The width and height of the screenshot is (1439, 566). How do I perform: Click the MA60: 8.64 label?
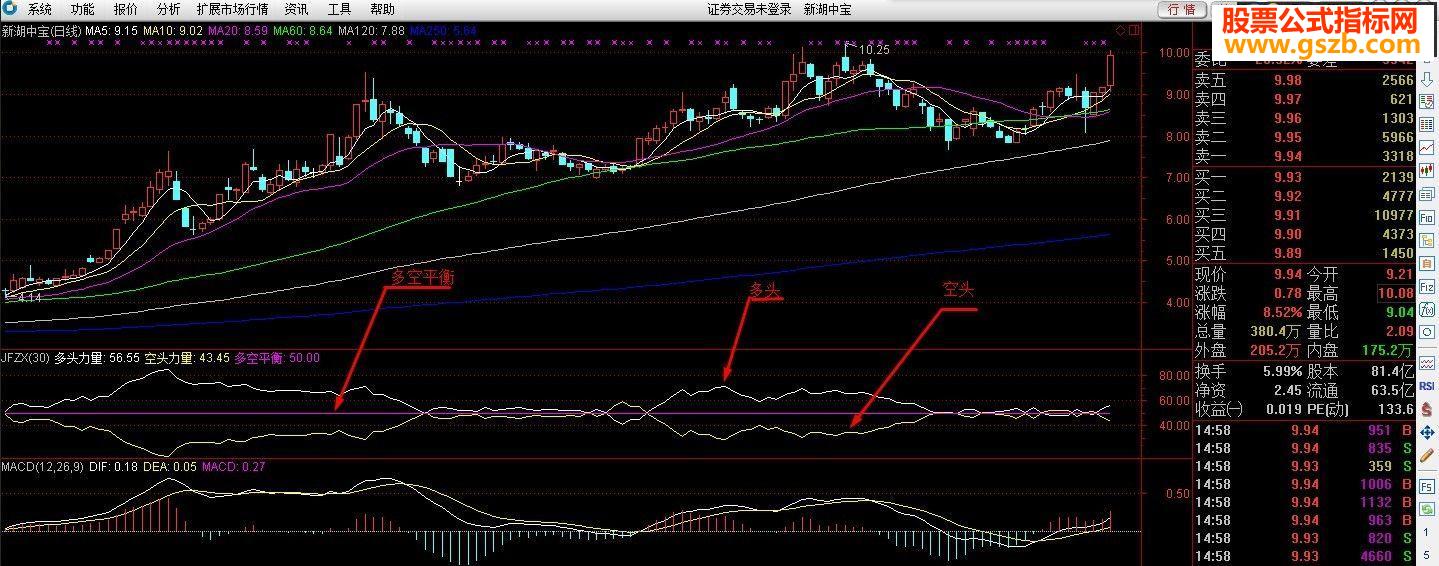[304, 31]
